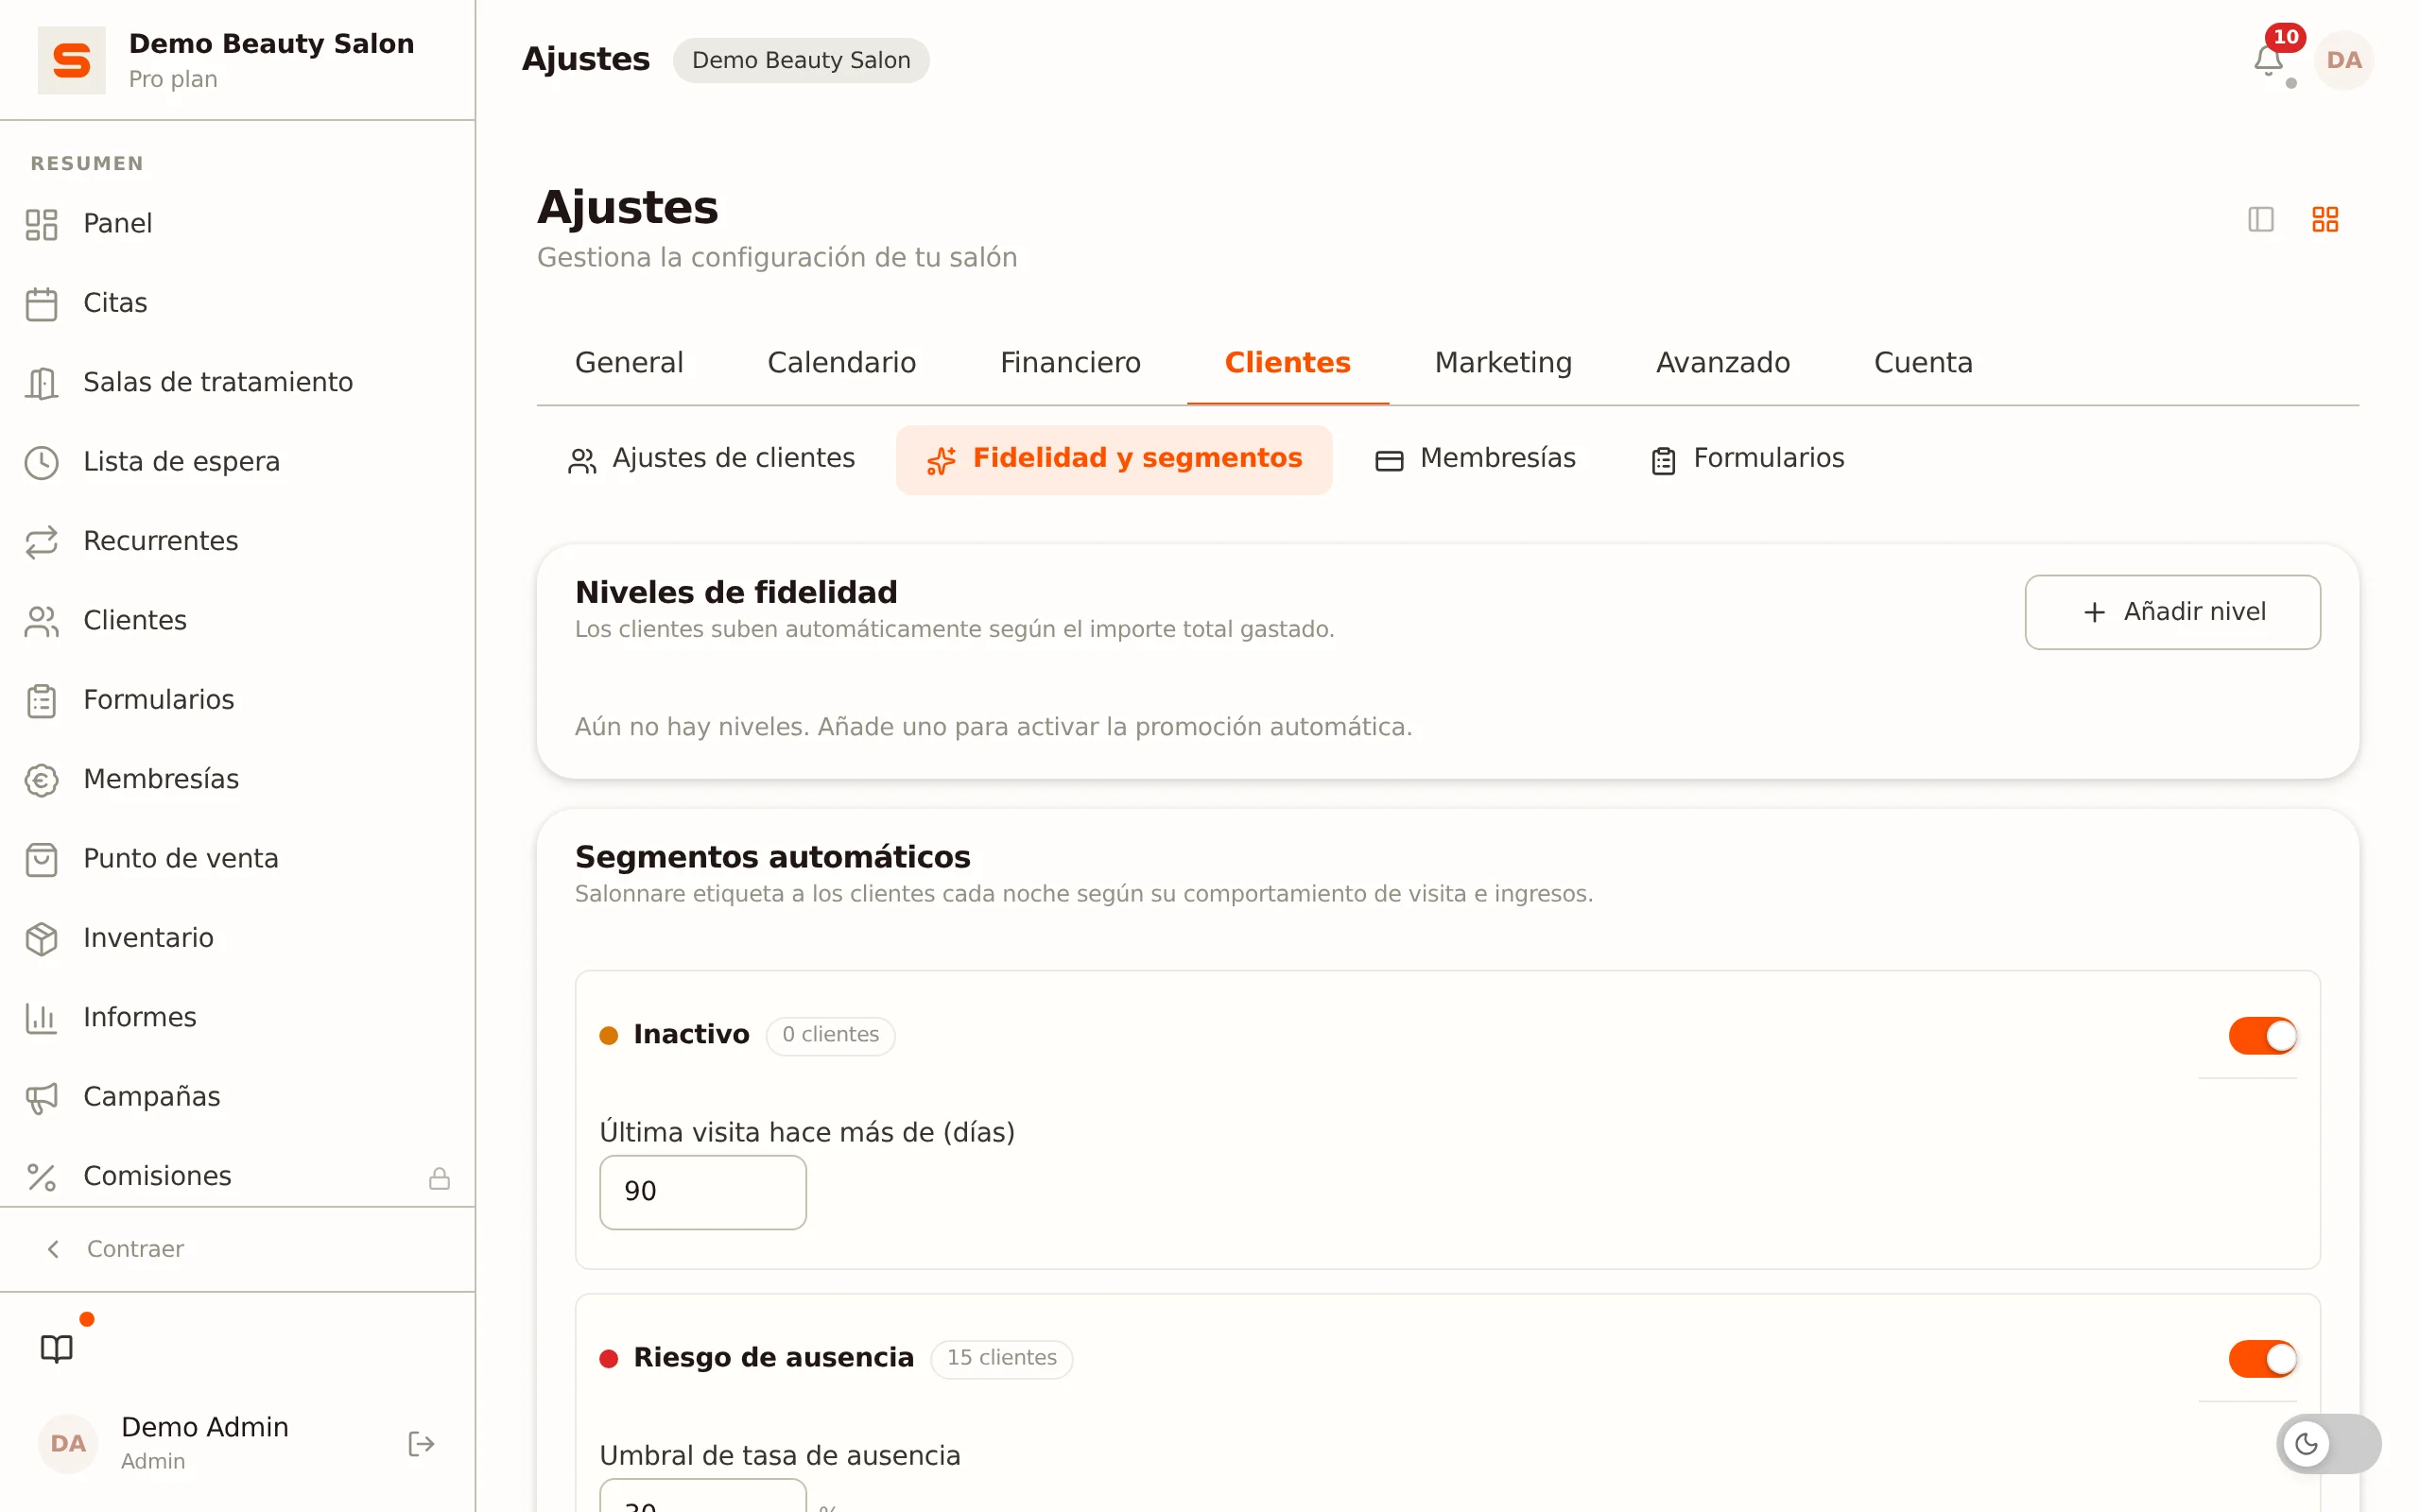2420x1512 pixels.
Task: Click the Lista de espera clock icon
Action: (x=41, y=462)
